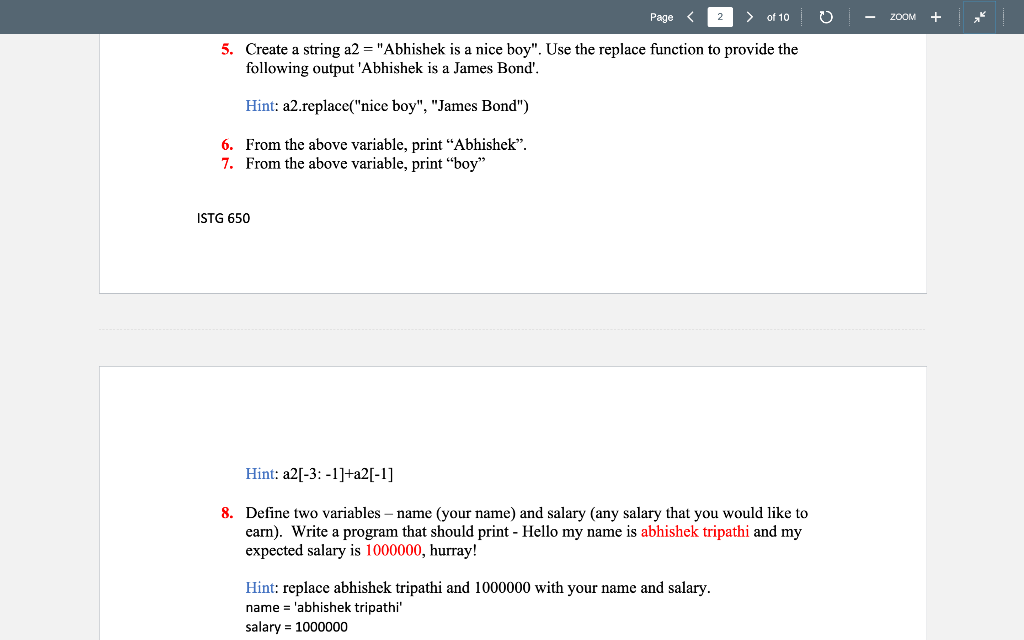1024x640 pixels.
Task: Zoom in using the plus icon
Action: [935, 17]
